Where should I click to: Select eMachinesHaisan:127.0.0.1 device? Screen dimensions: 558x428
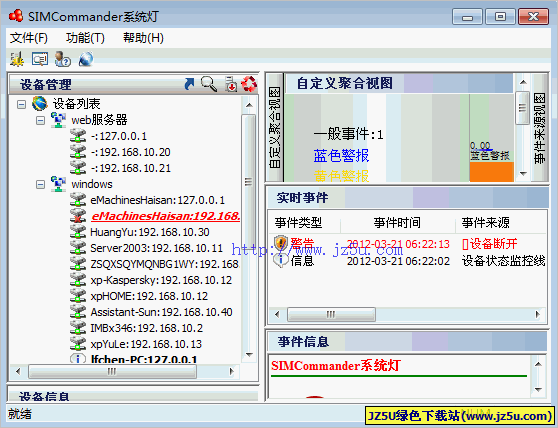tap(157, 200)
